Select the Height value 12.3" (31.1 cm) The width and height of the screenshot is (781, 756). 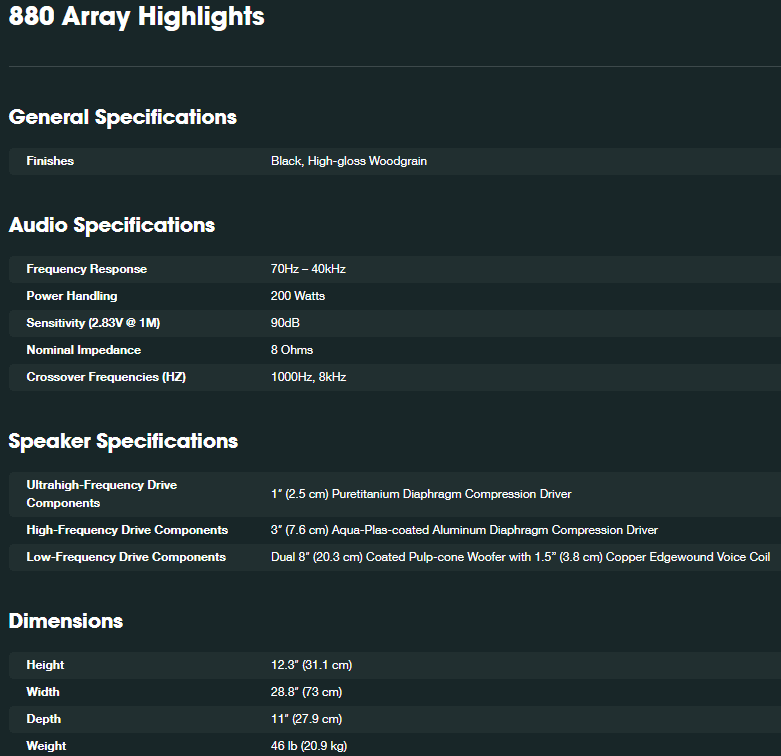click(x=311, y=665)
